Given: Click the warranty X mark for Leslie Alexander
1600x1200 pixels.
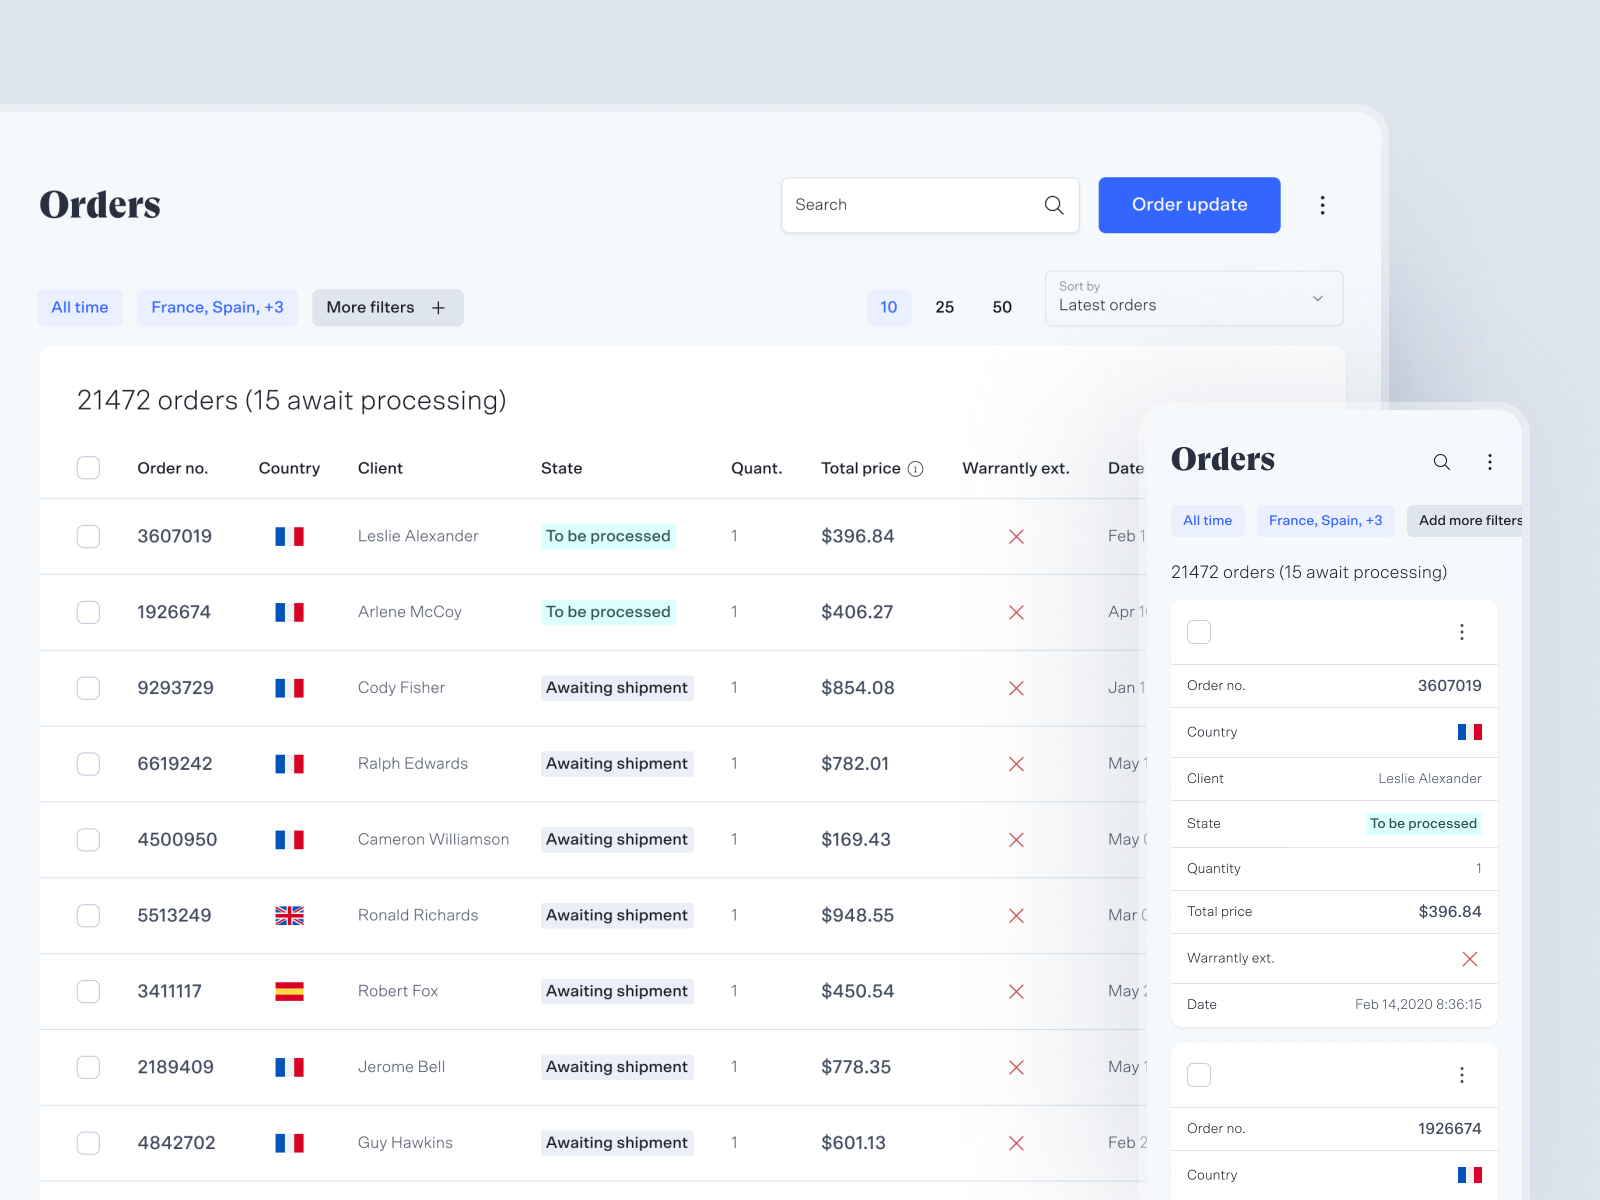Looking at the screenshot, I should point(1016,537).
